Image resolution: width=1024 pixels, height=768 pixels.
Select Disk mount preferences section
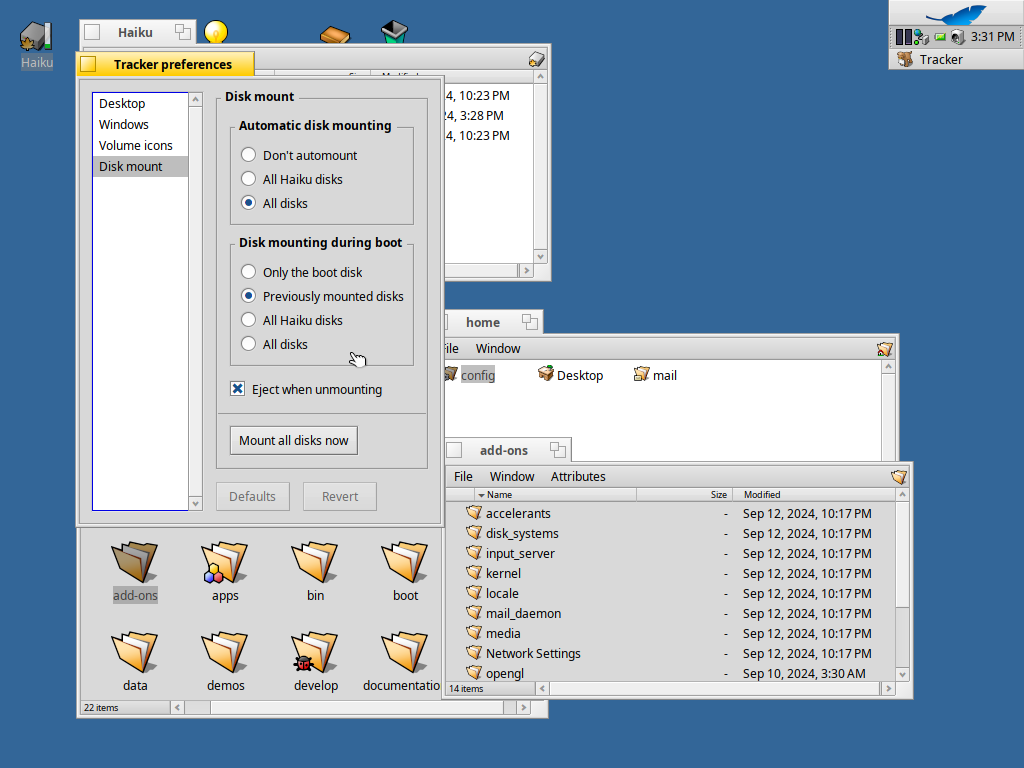click(140, 166)
